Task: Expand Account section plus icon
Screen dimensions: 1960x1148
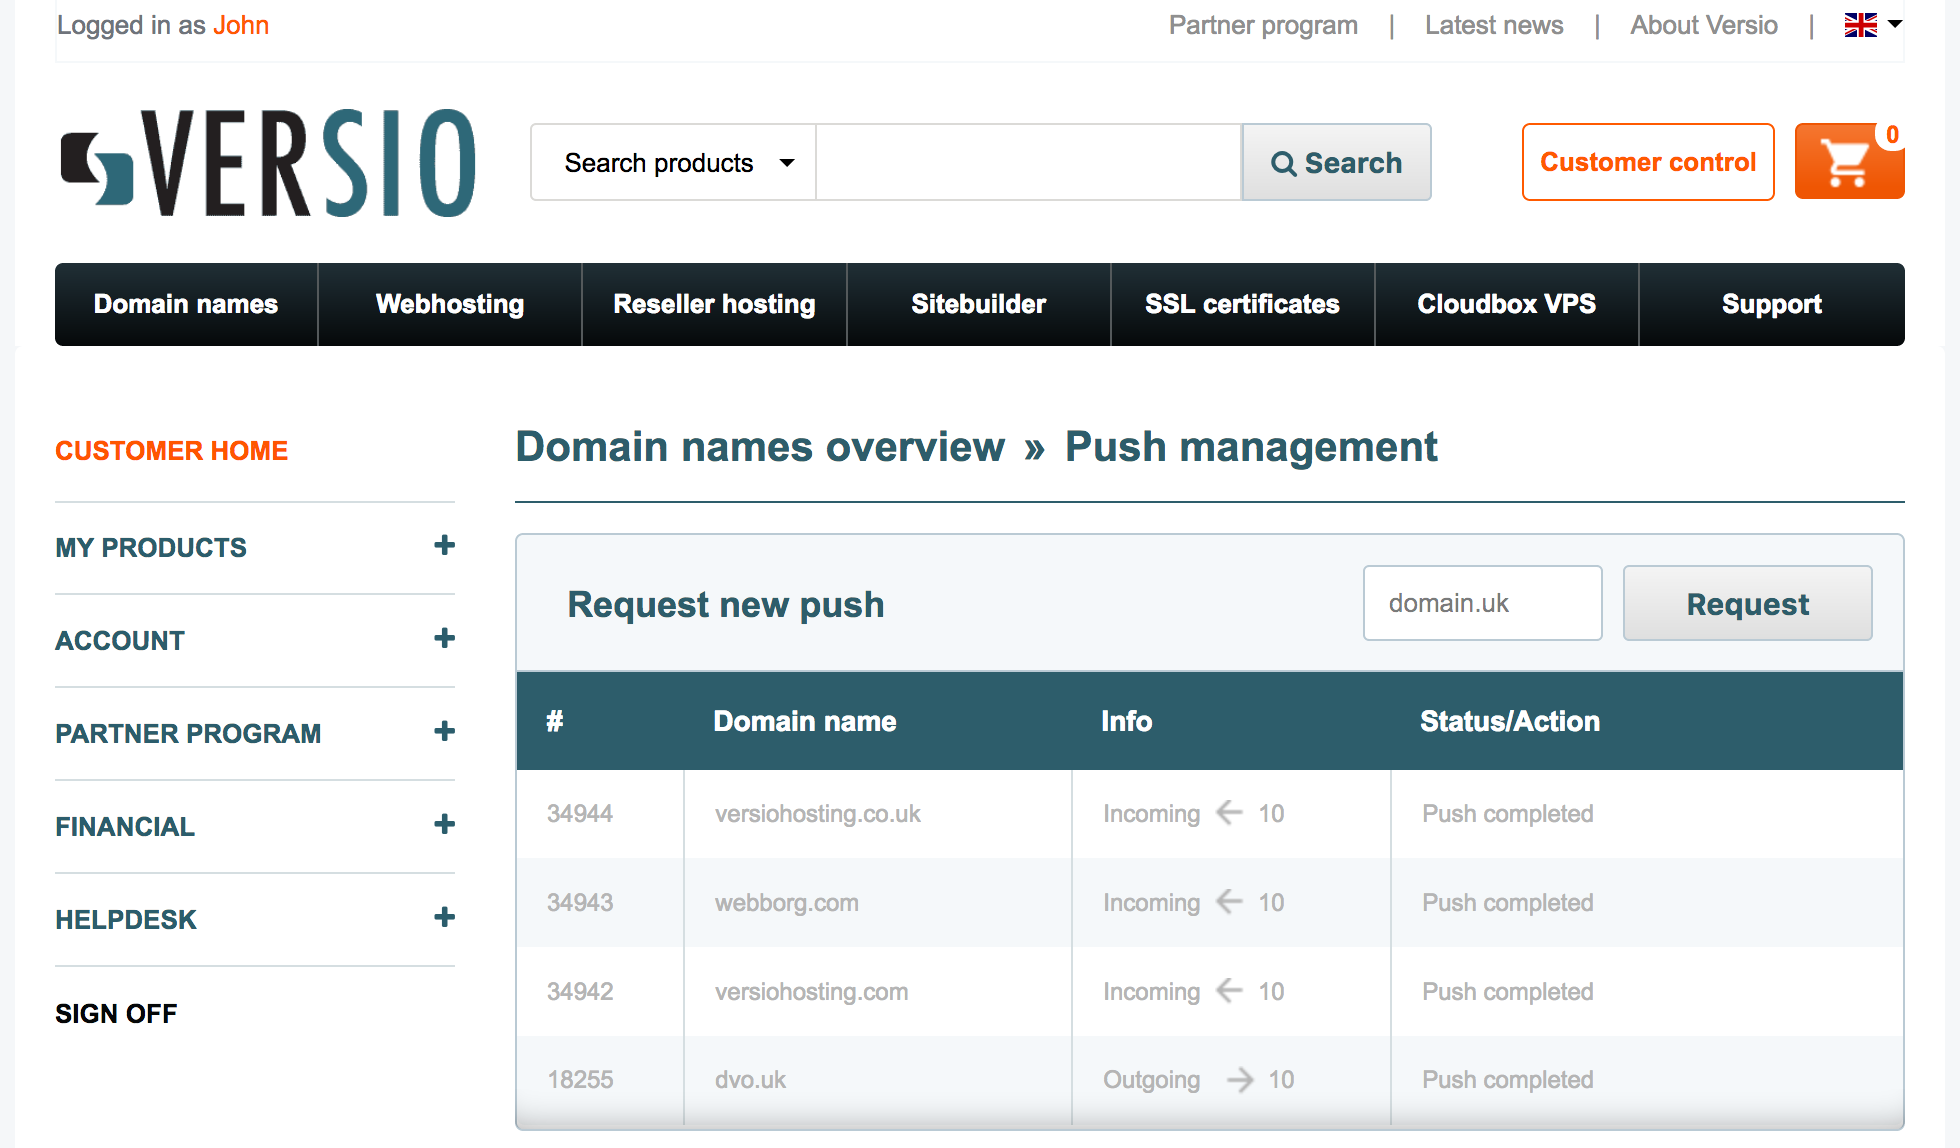Action: [444, 638]
